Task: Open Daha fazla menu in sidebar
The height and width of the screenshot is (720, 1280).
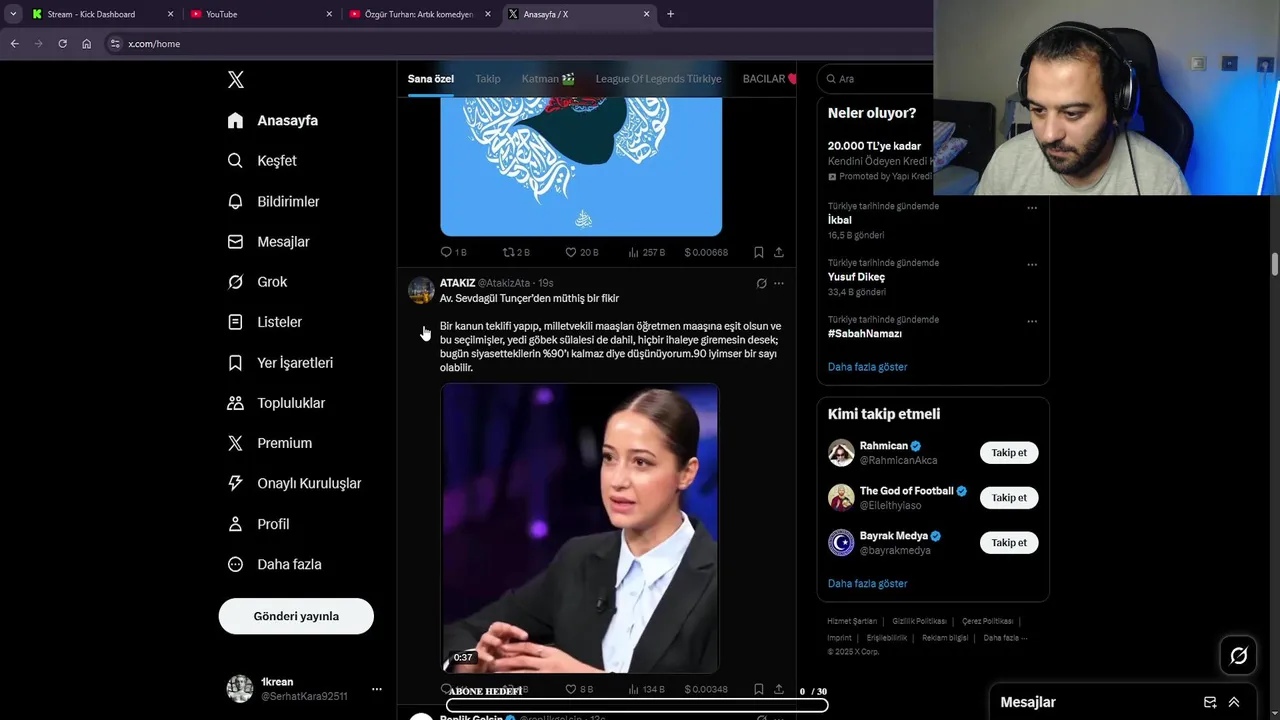Action: point(274,564)
